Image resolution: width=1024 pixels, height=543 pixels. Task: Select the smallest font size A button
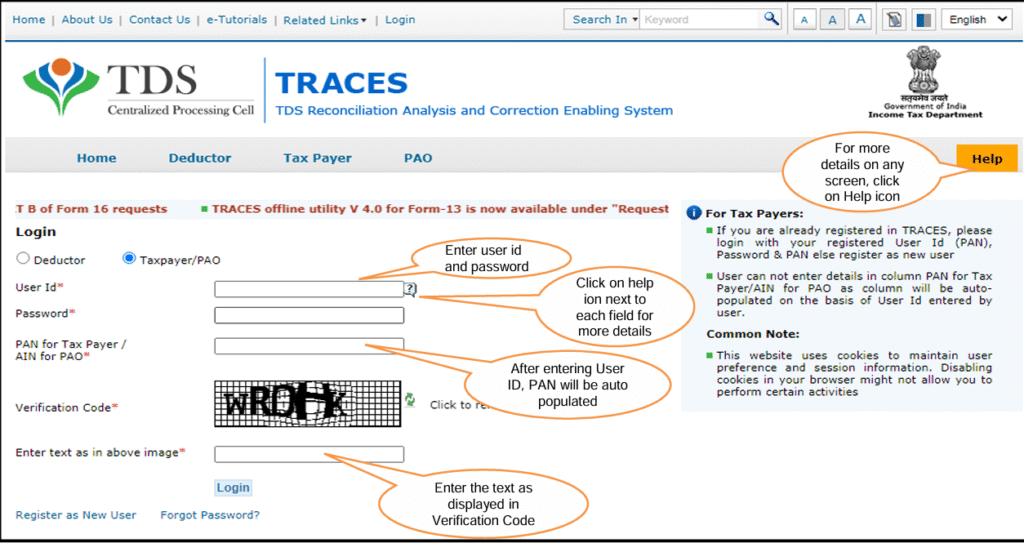pyautogui.click(x=805, y=20)
